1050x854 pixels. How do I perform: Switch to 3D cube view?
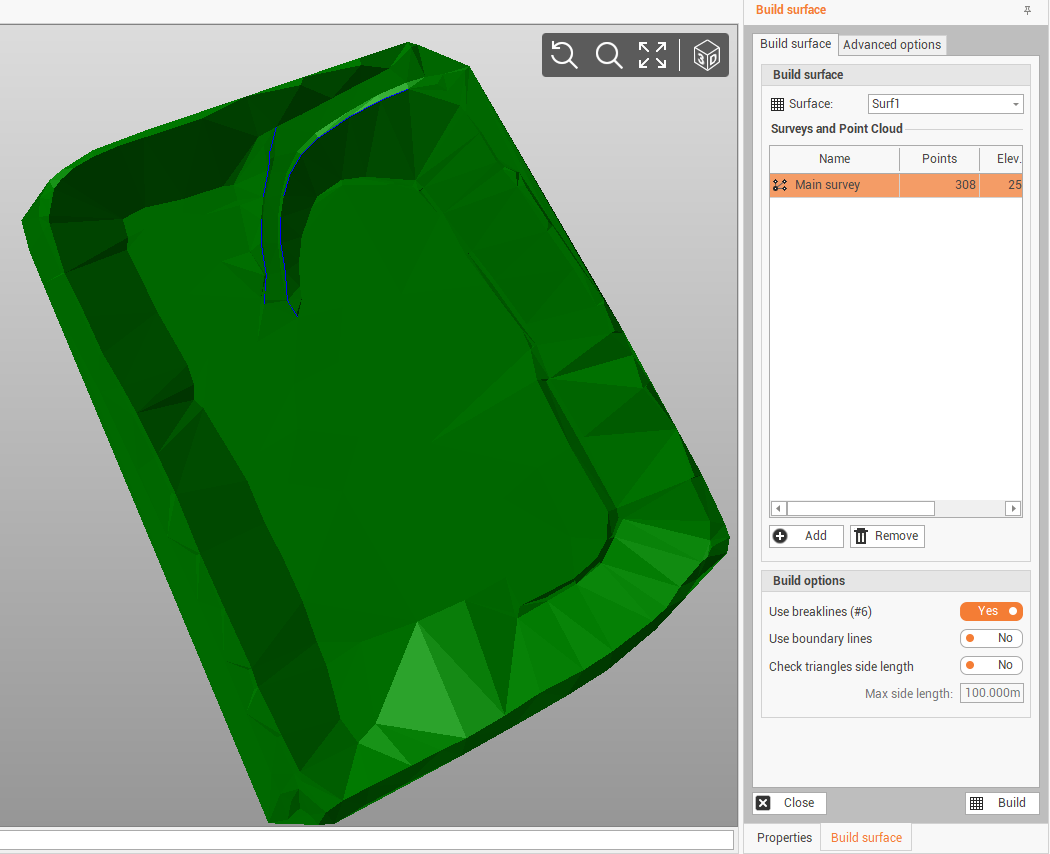pos(707,55)
